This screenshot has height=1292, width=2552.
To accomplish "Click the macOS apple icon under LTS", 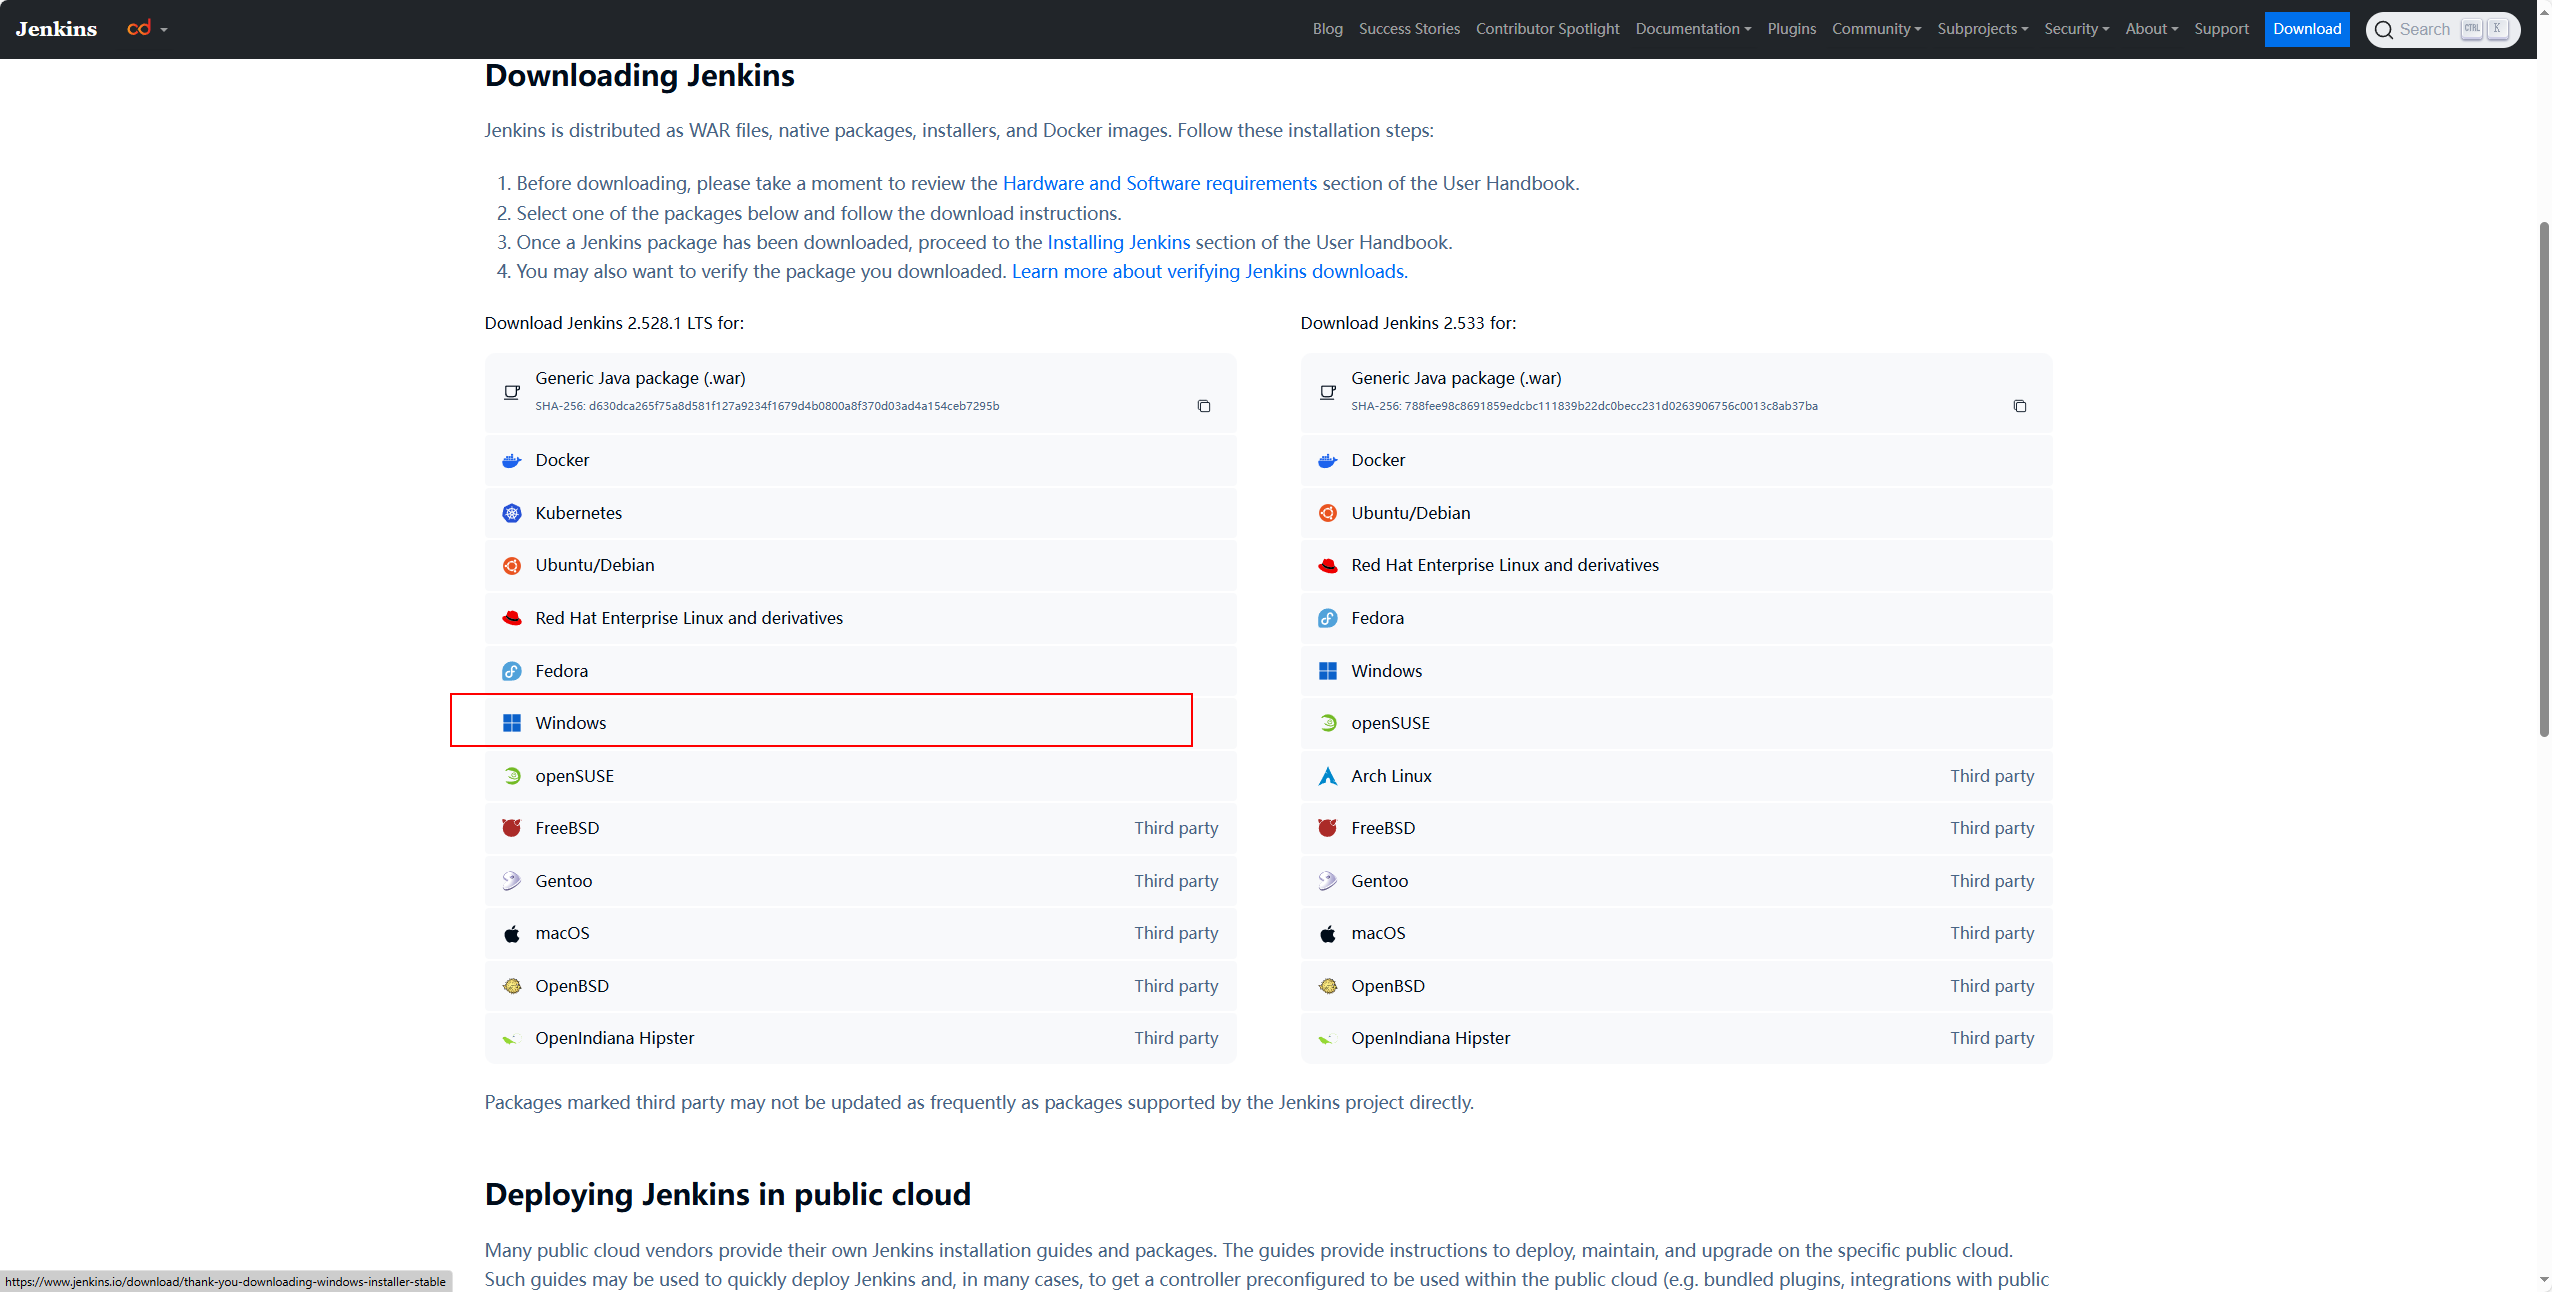I will (512, 934).
